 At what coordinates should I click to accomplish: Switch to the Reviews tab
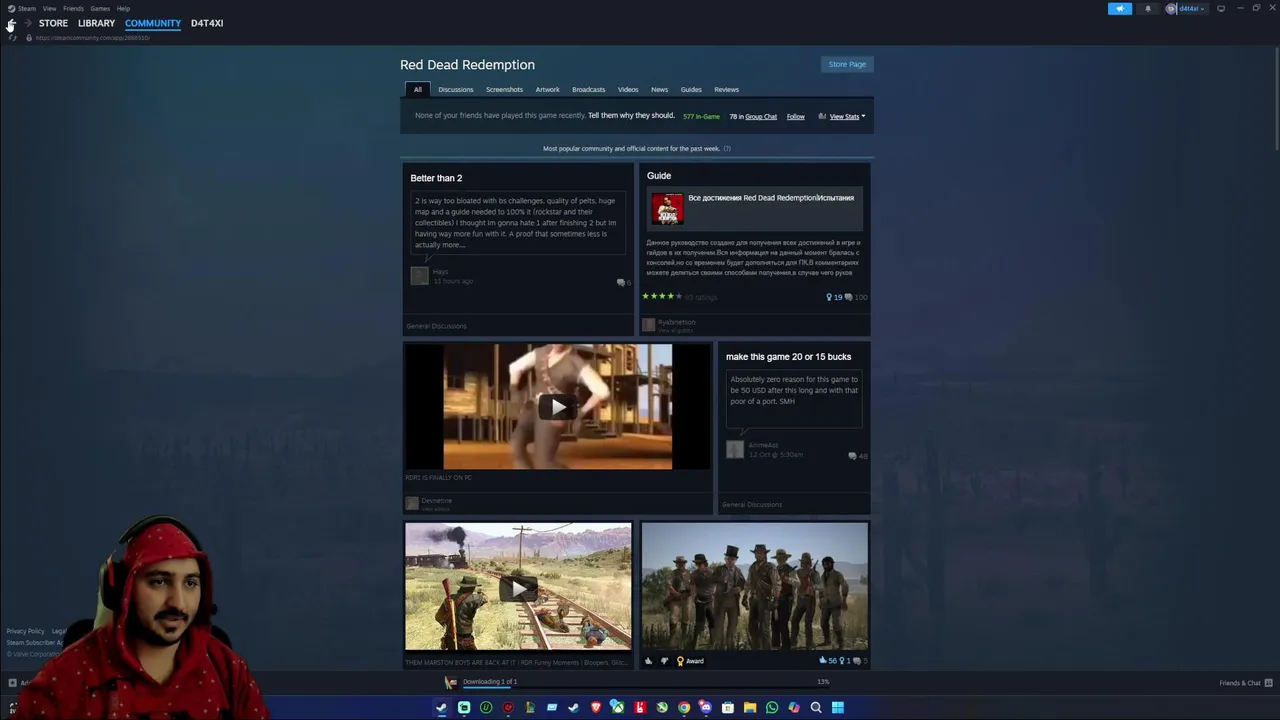point(726,90)
